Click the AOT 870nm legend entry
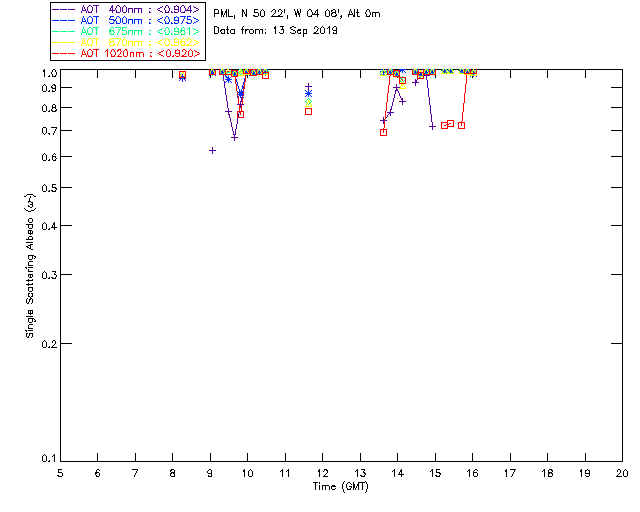The width and height of the screenshot is (640, 512). tap(126, 42)
